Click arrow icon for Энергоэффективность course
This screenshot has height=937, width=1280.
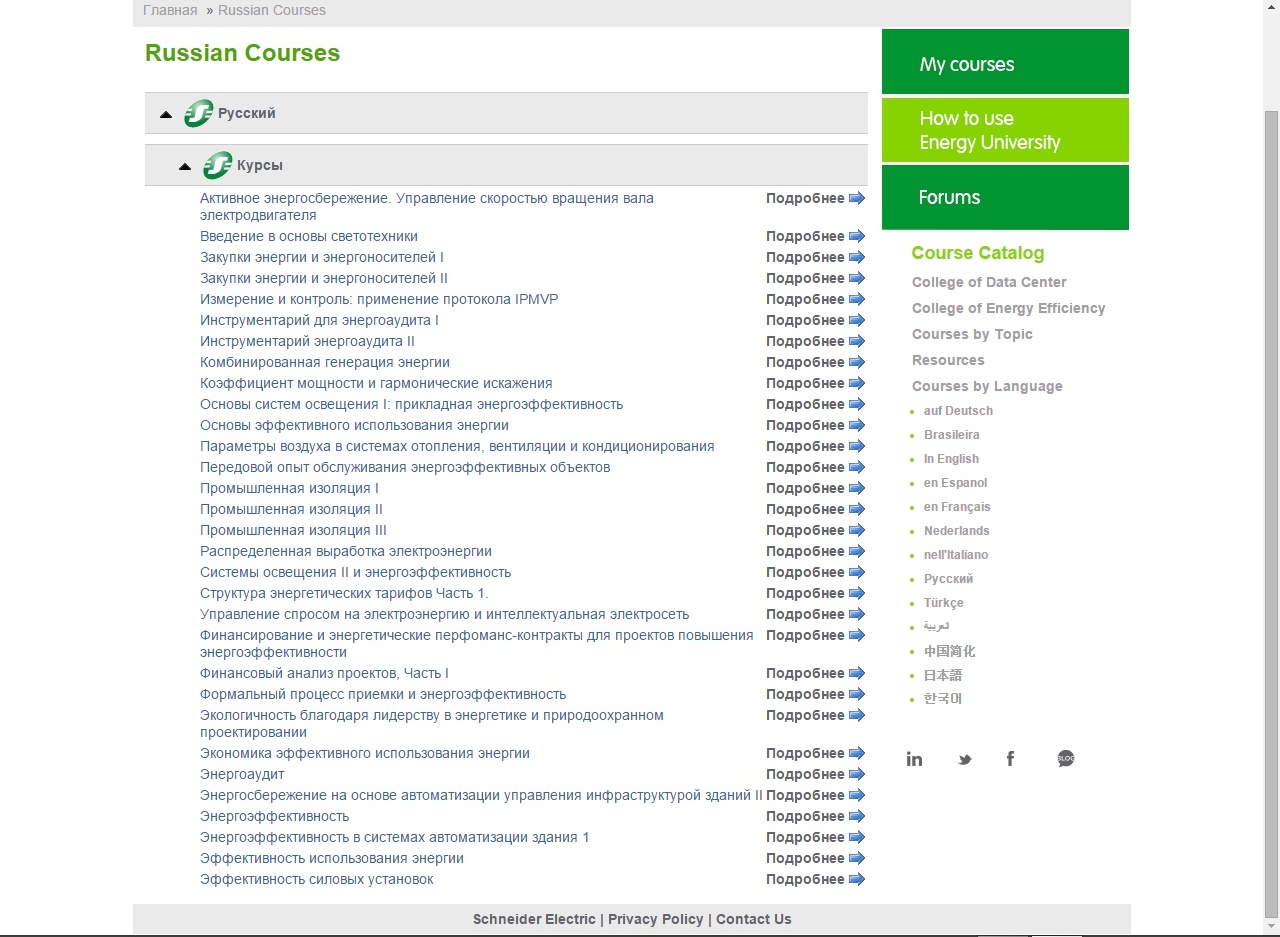coord(857,816)
